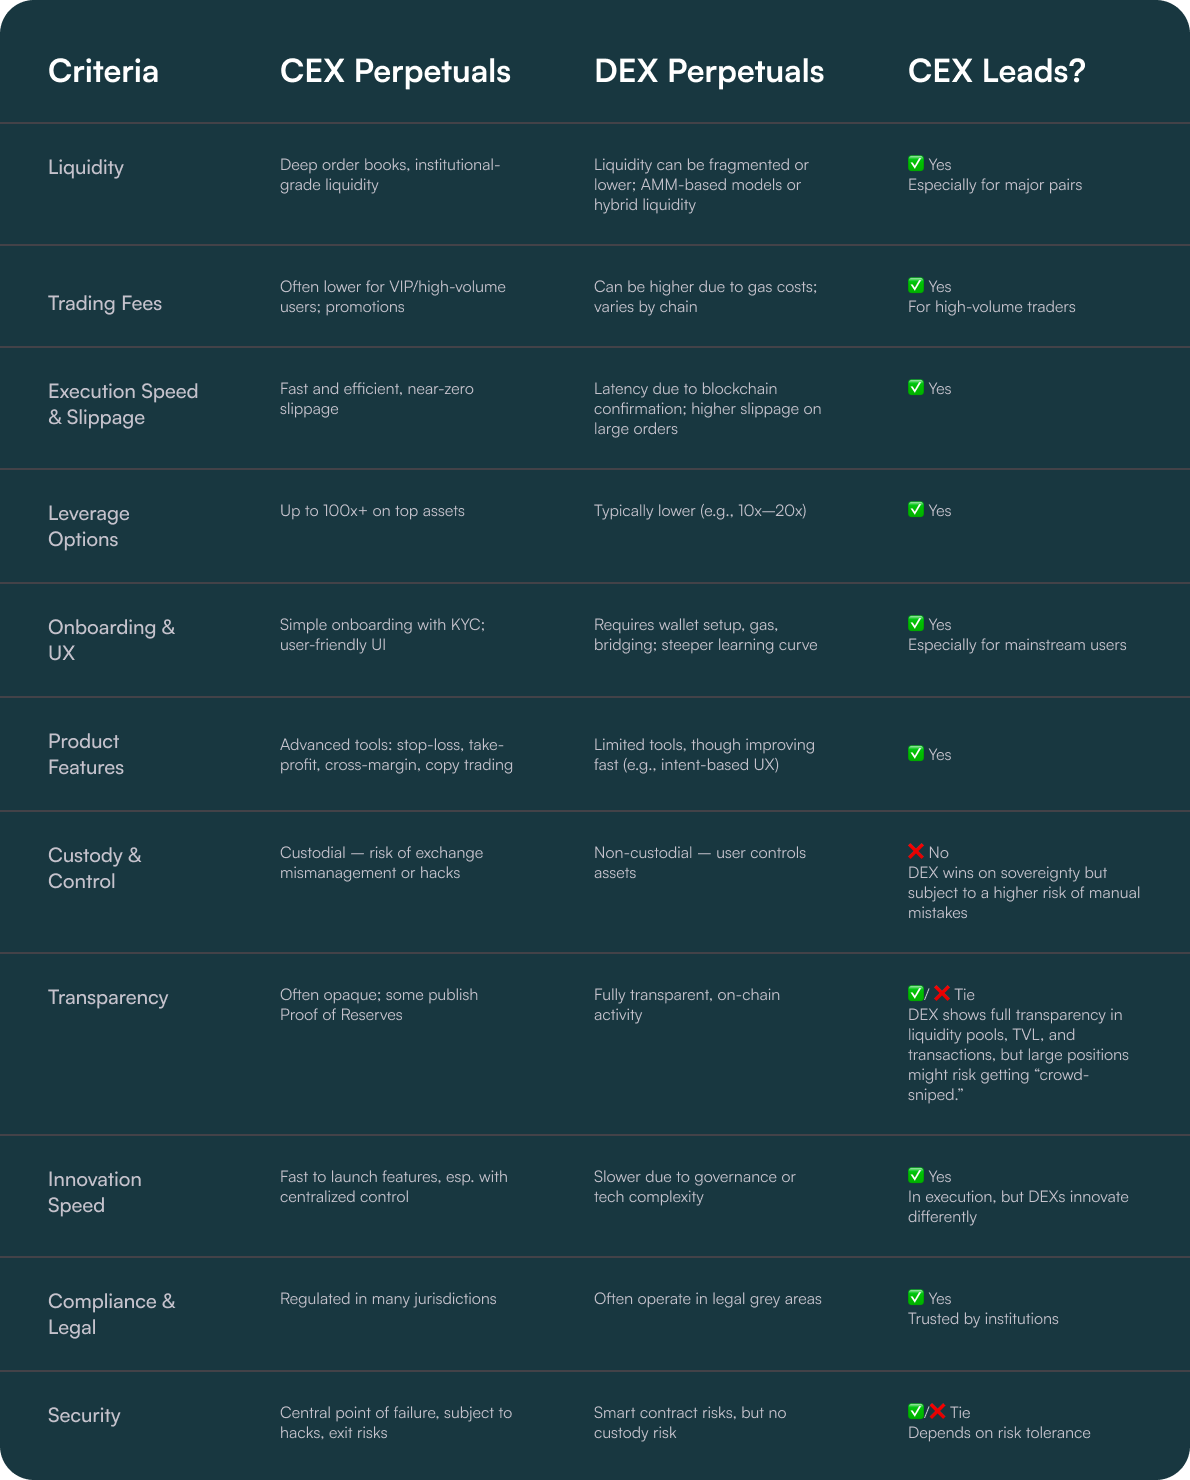Select the CEX Perpetuals column header
Viewport: 1190px width, 1480px height.
click(395, 71)
